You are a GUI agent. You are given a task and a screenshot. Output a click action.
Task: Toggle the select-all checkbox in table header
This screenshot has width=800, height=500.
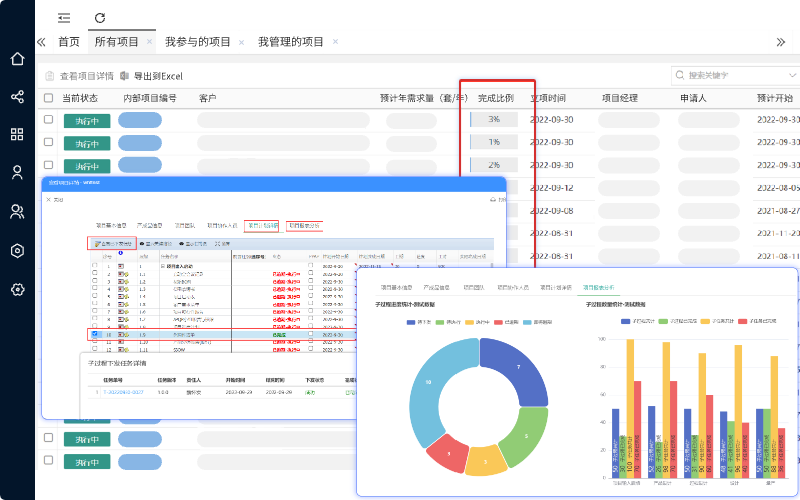(48, 98)
